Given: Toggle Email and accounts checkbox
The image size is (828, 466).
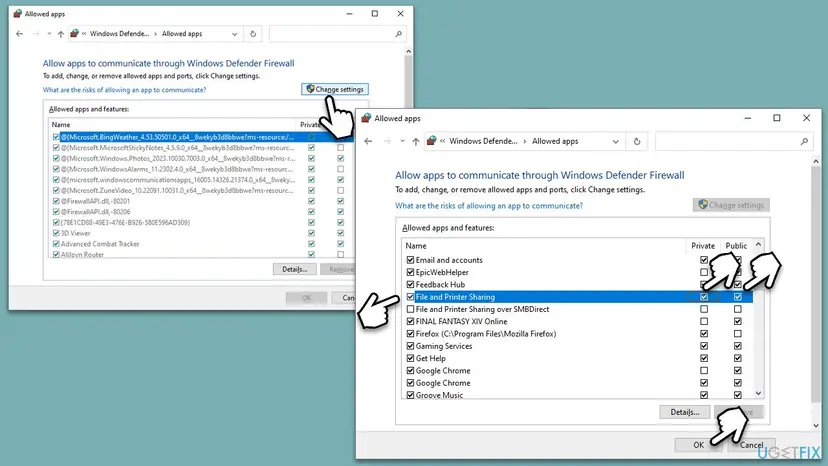Looking at the screenshot, I should [410, 260].
